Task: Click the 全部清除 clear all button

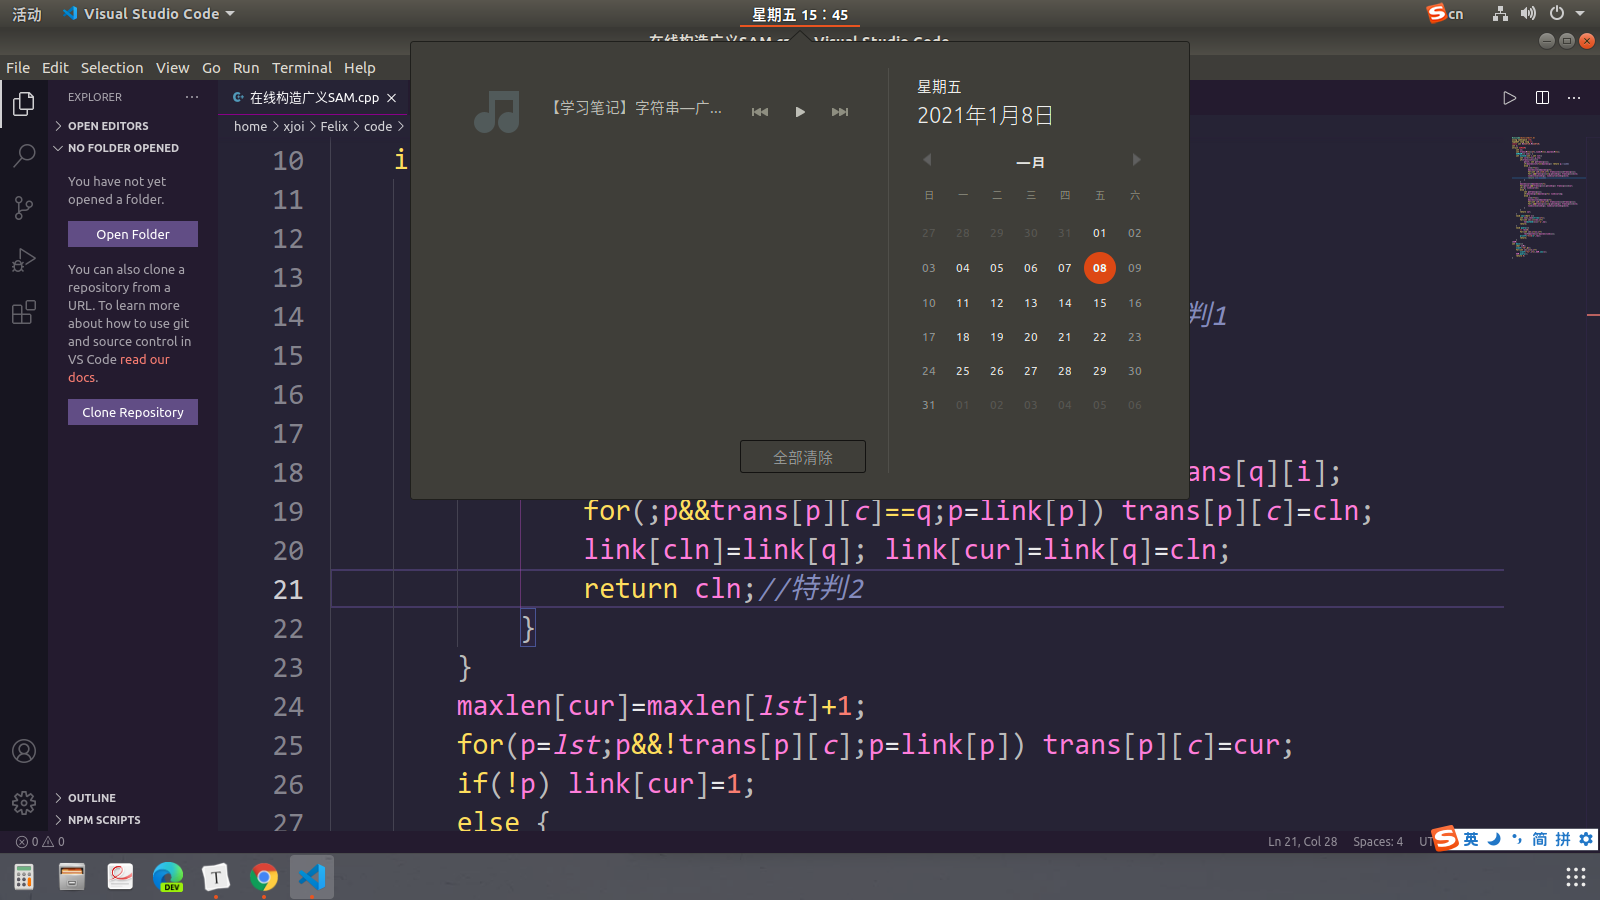Action: point(803,457)
